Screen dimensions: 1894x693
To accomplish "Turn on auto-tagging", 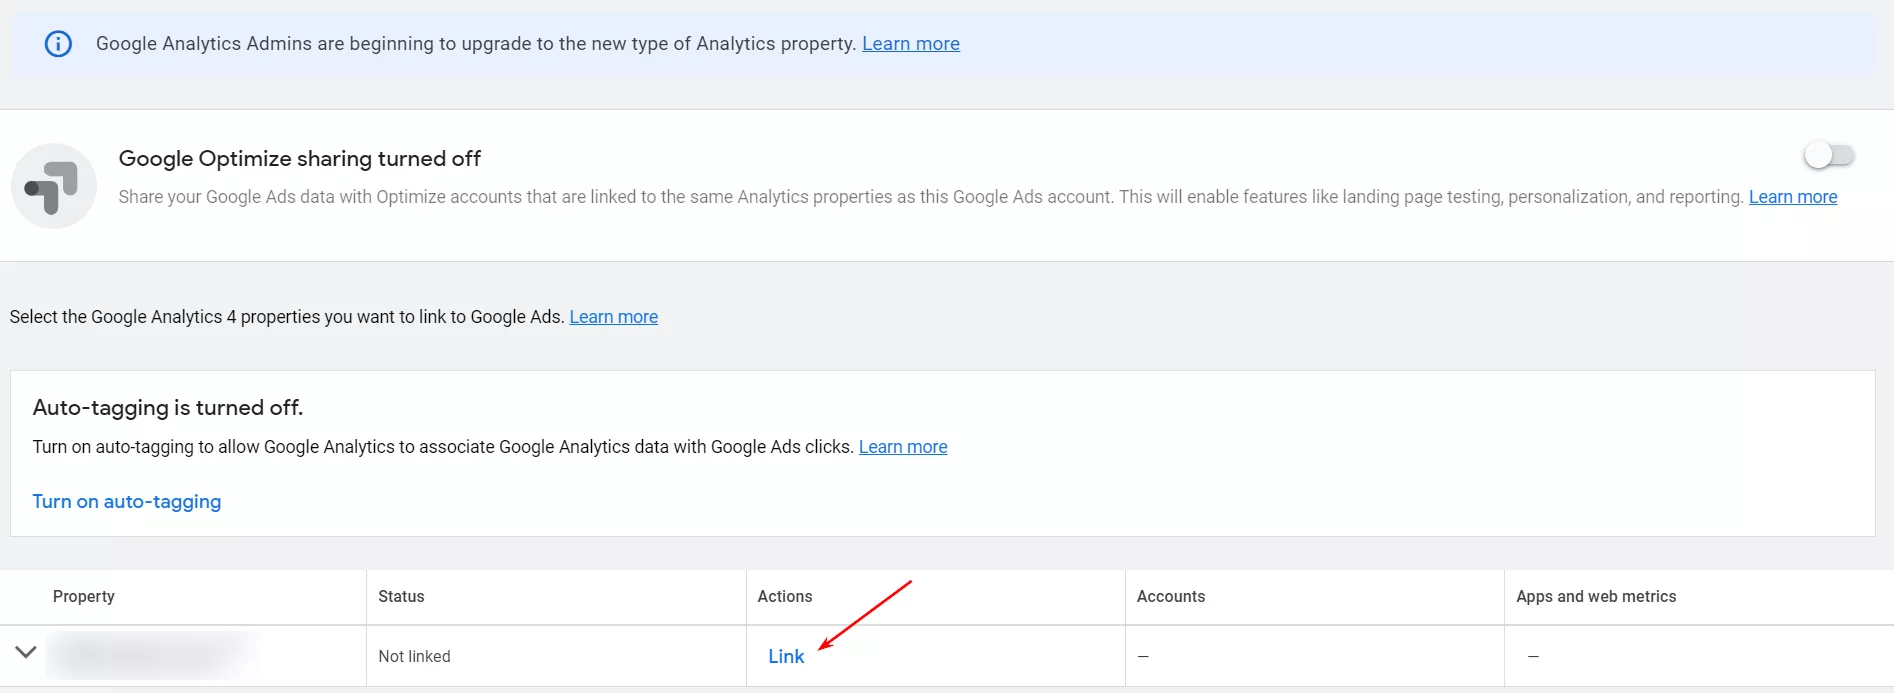I will [x=127, y=502].
